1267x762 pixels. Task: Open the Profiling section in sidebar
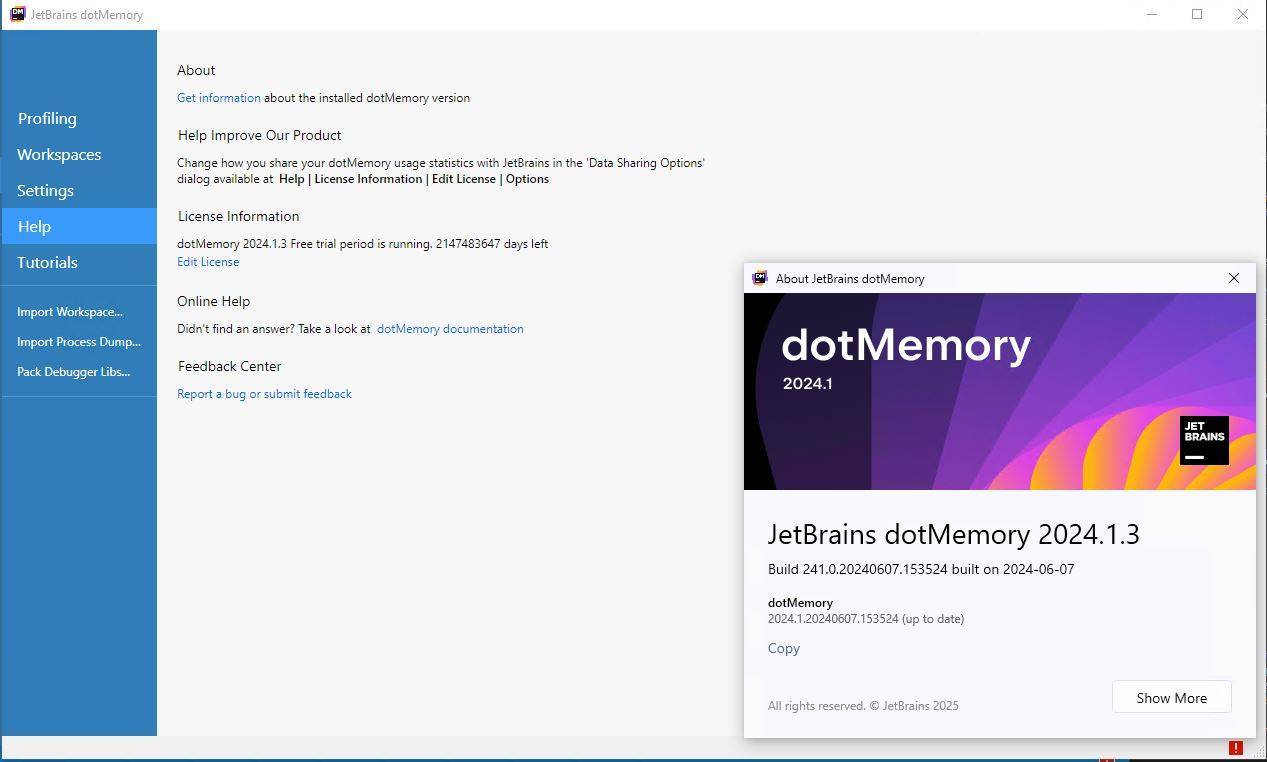[x=79, y=118]
